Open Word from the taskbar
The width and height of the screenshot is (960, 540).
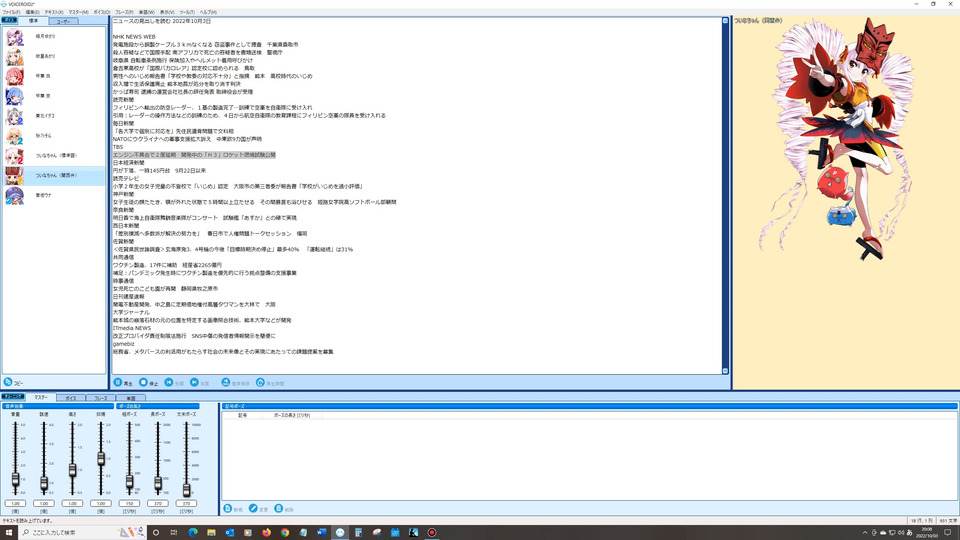(321, 532)
